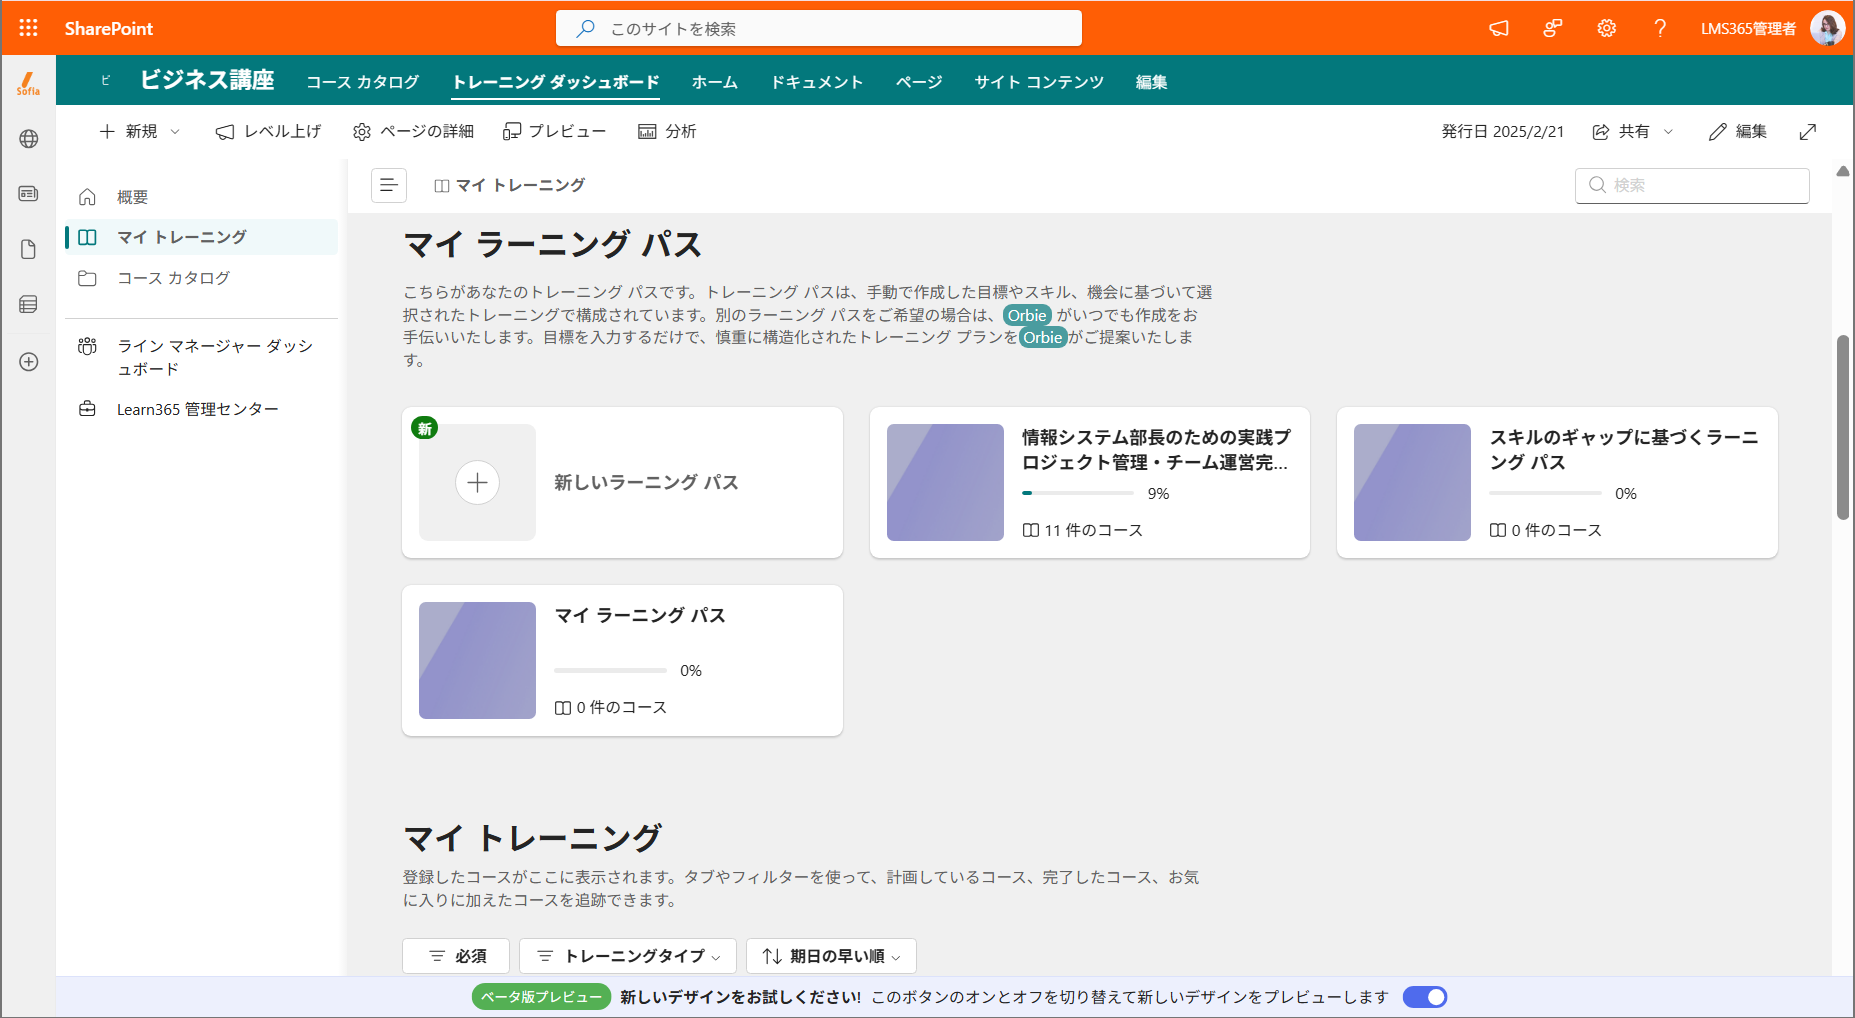The height and width of the screenshot is (1018, 1855).
Task: Open ドキュメント in site navigation
Action: (817, 82)
